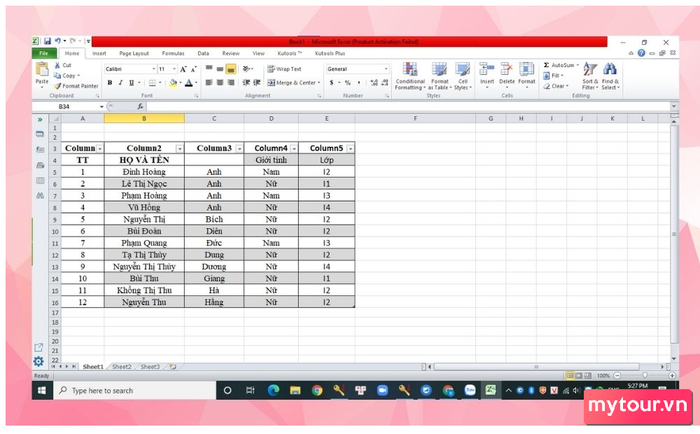
Task: Toggle bold formatting
Action: coord(110,83)
